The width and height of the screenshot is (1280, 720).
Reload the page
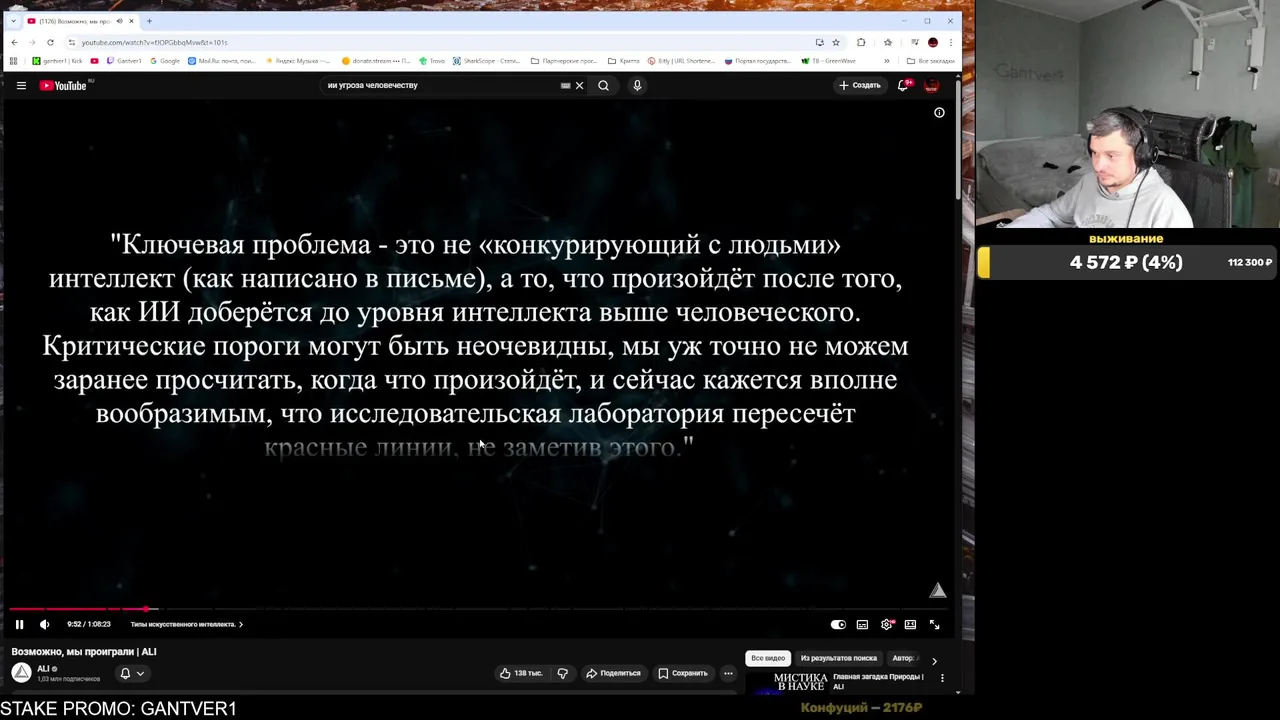coord(50,42)
